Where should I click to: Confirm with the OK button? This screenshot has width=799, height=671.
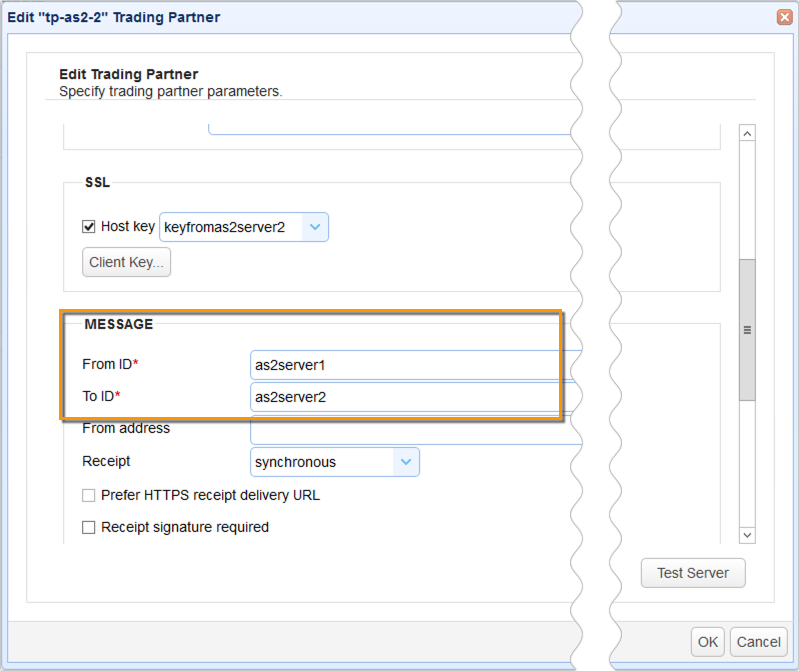(708, 641)
